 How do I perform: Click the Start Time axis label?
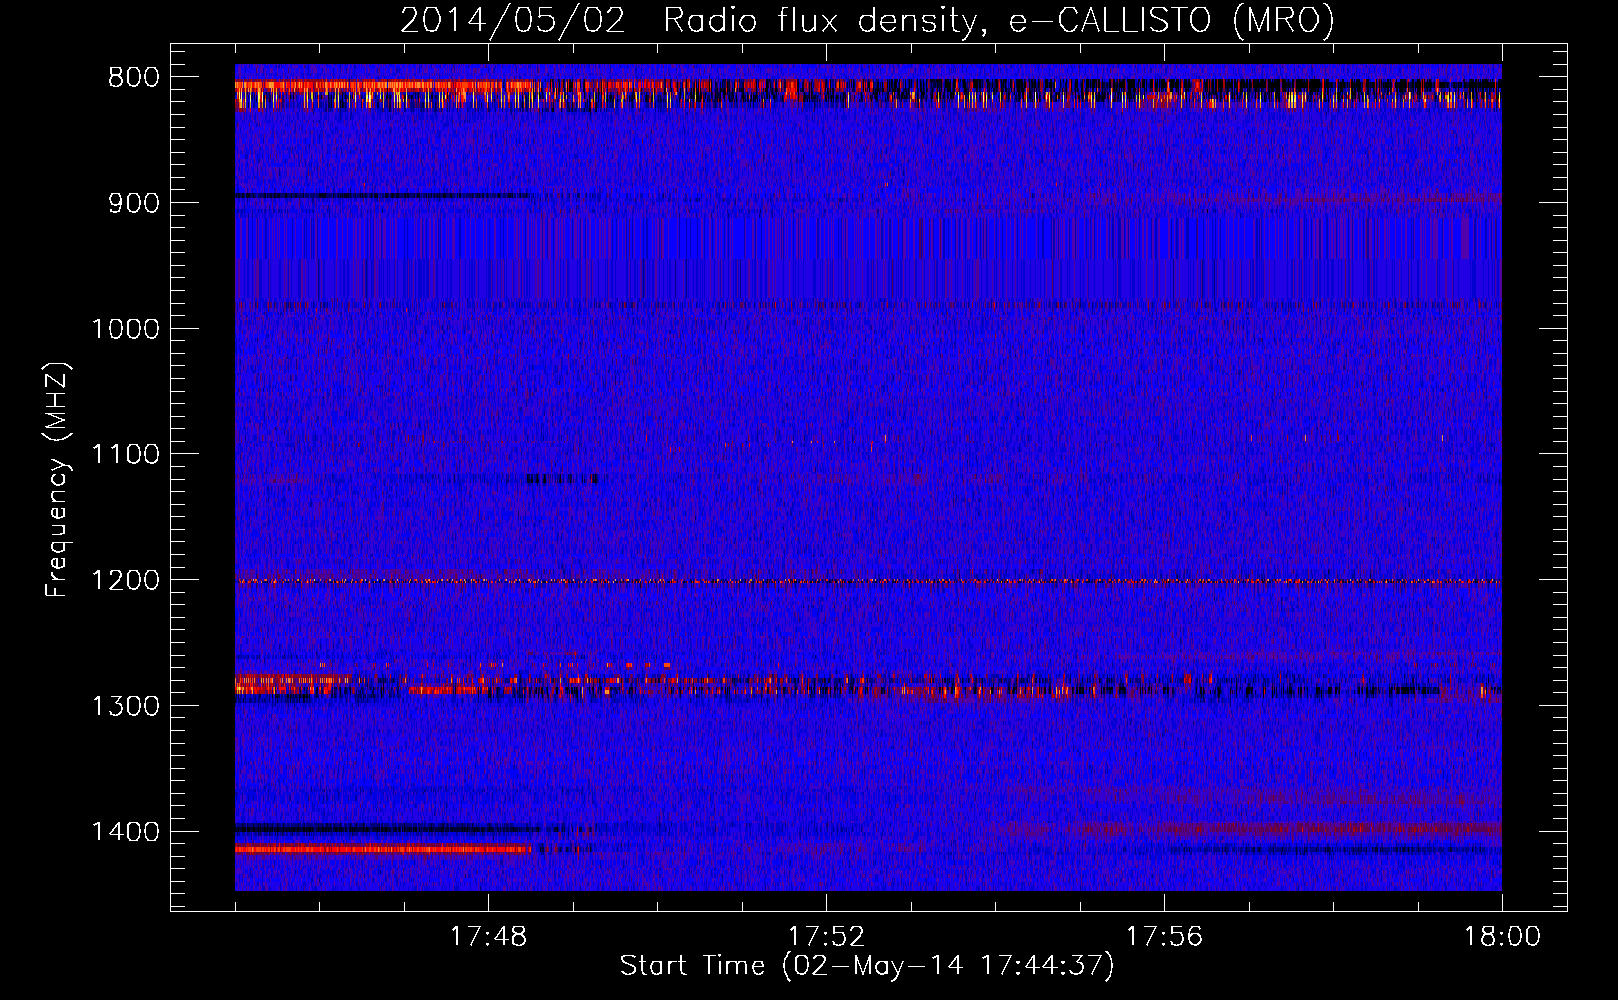click(x=866, y=966)
